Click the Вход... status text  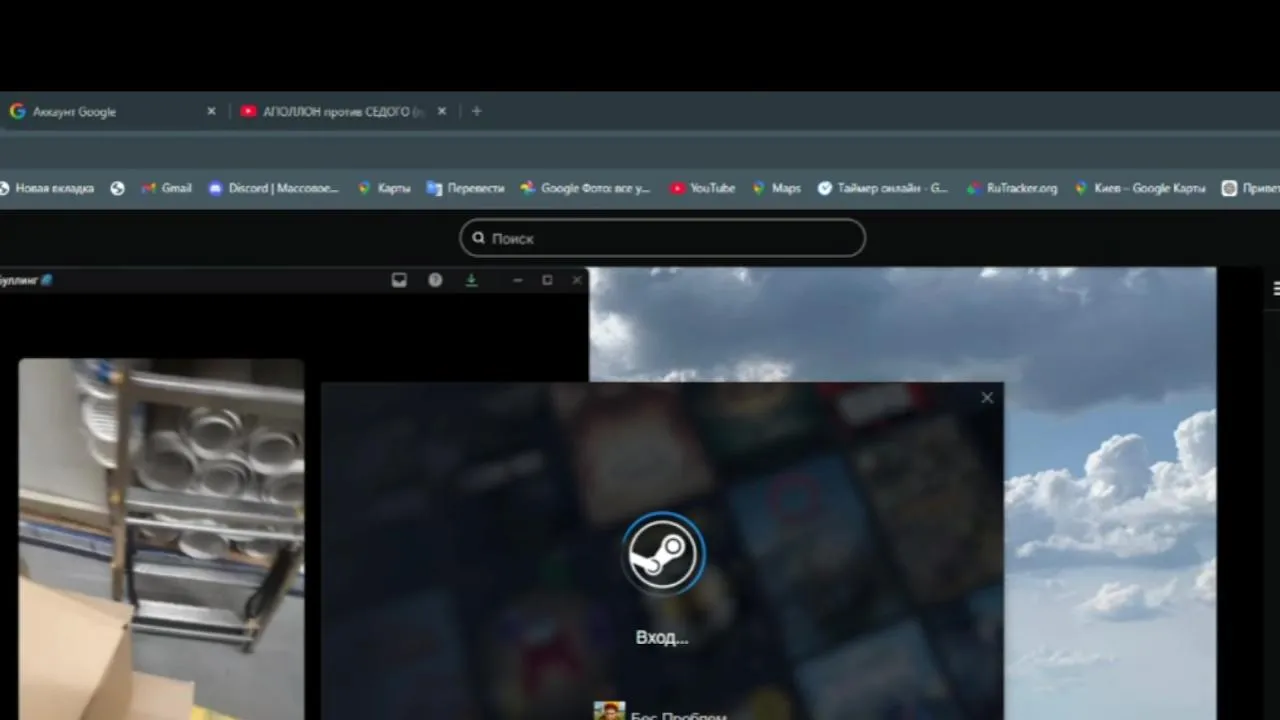(x=662, y=637)
